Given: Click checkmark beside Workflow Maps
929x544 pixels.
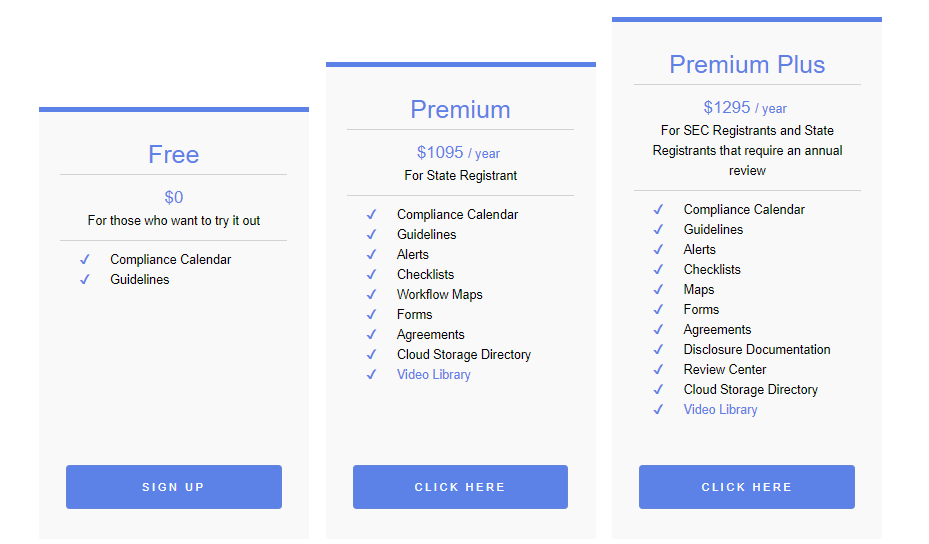Looking at the screenshot, I should pyautogui.click(x=371, y=295).
